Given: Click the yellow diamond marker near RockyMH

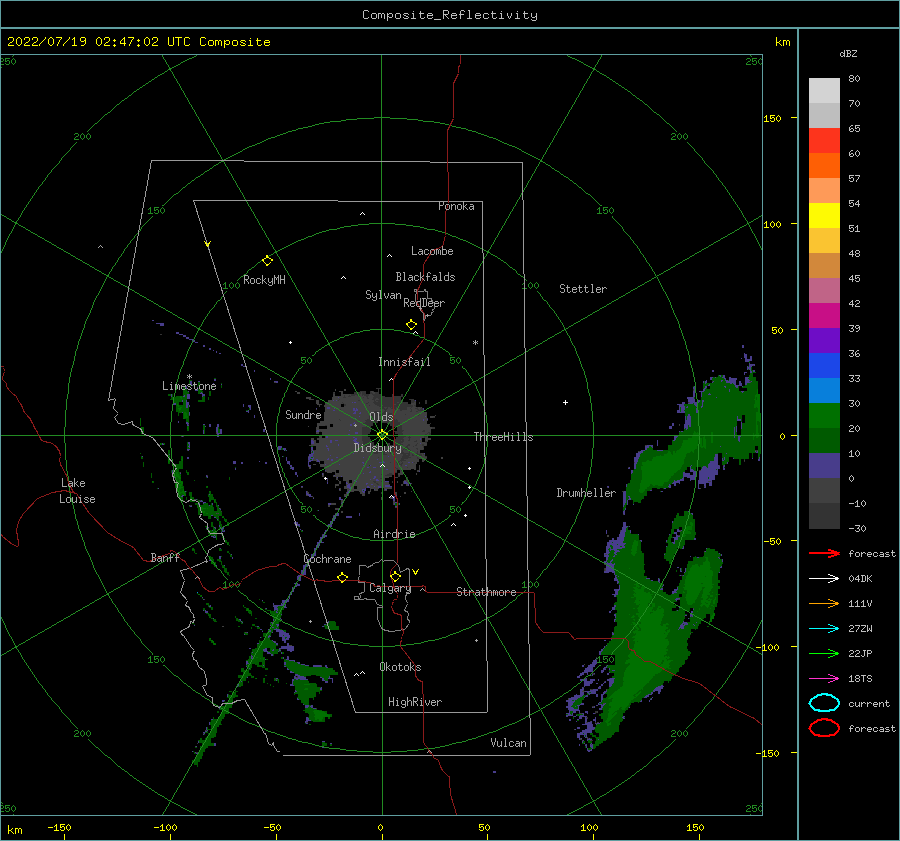Looking at the screenshot, I should 267,261.
